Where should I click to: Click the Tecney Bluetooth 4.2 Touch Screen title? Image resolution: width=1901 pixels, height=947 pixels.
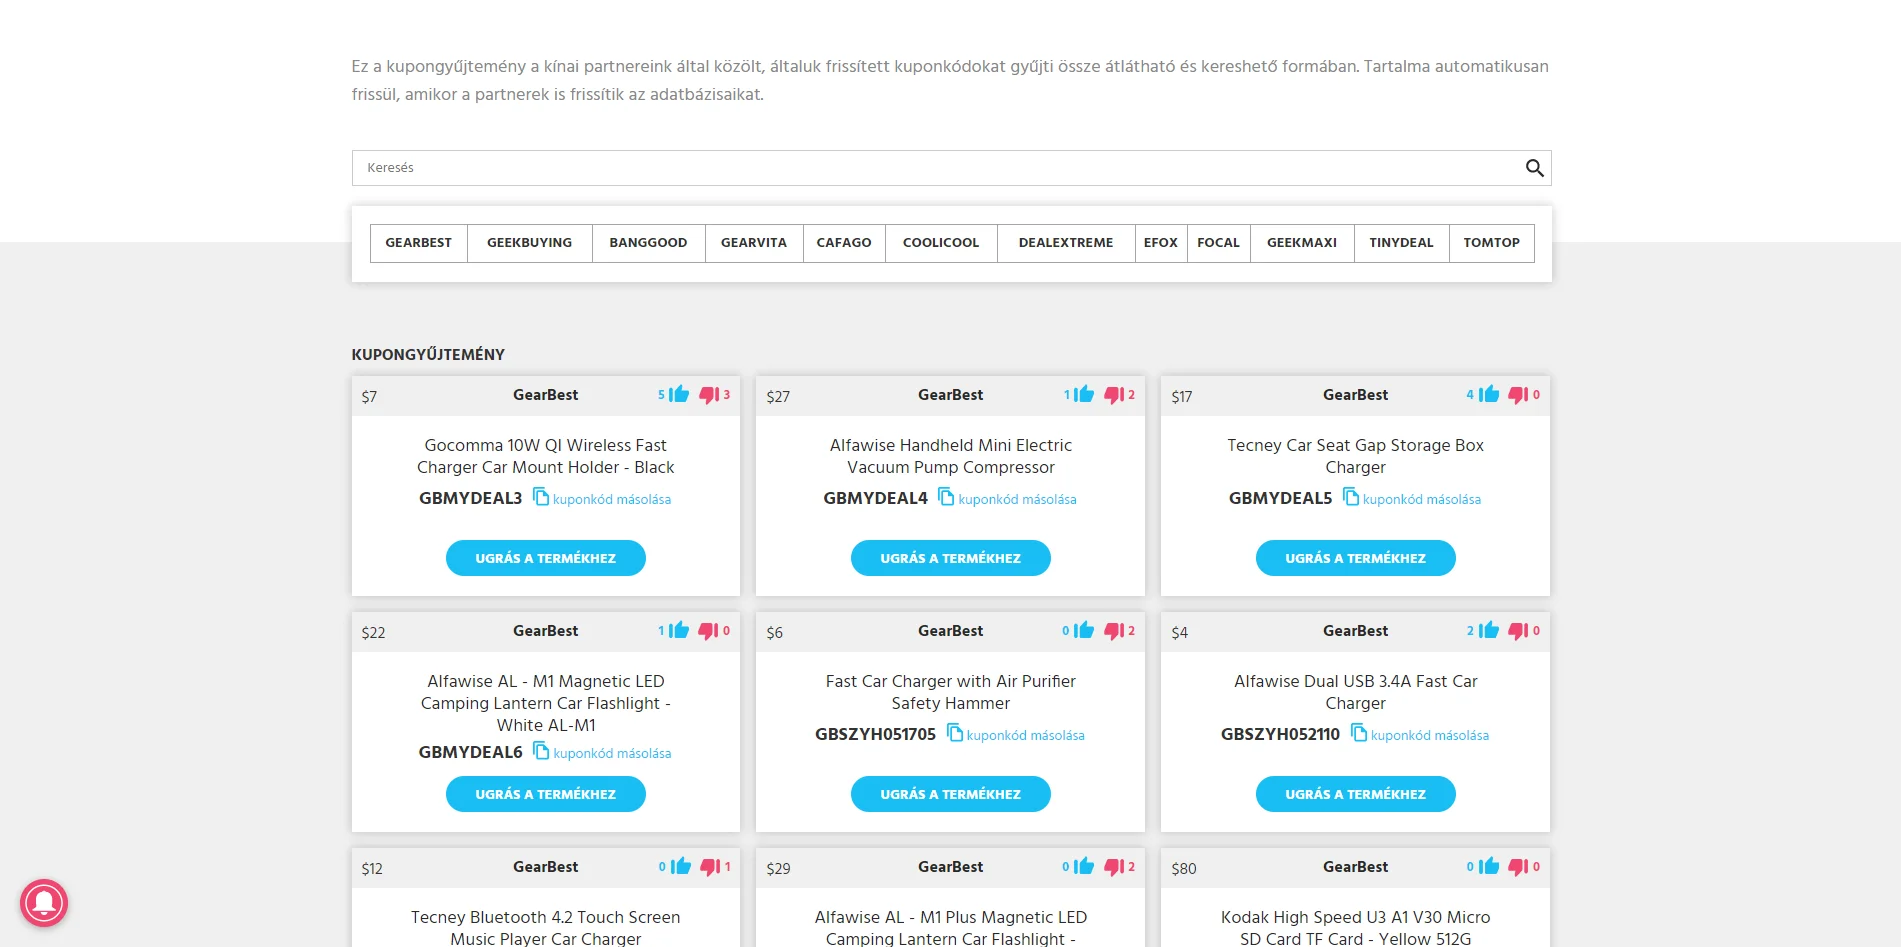pyautogui.click(x=546, y=928)
